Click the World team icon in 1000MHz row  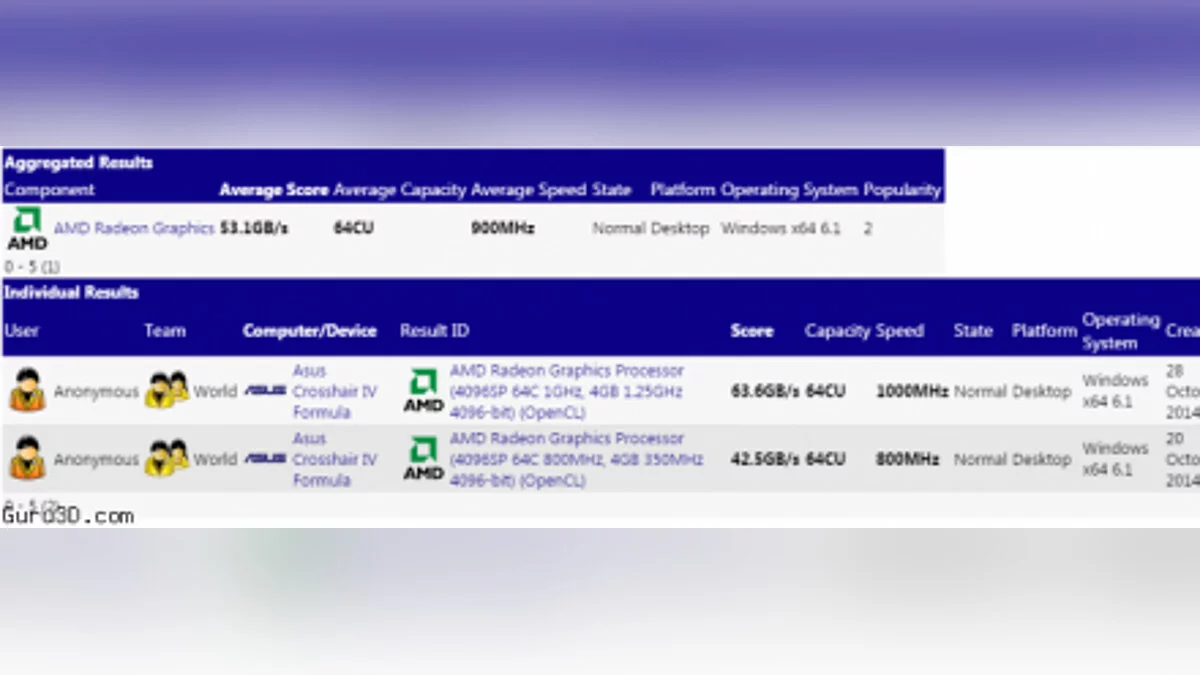pyautogui.click(x=167, y=390)
